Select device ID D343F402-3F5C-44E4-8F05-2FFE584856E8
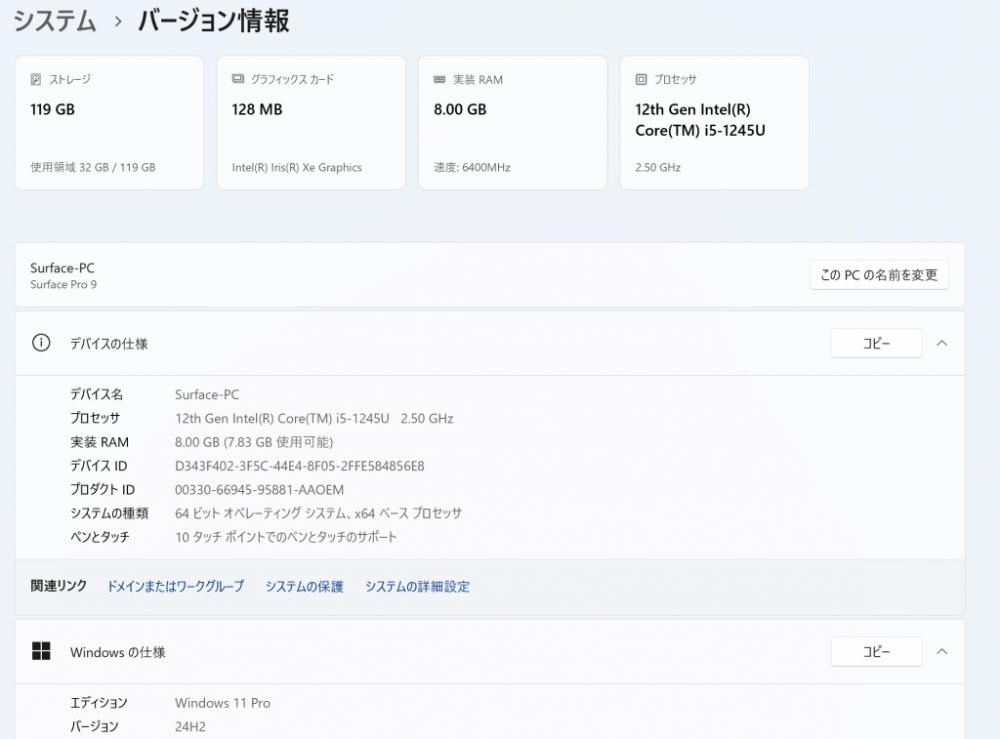1000x739 pixels. pyautogui.click(x=299, y=466)
